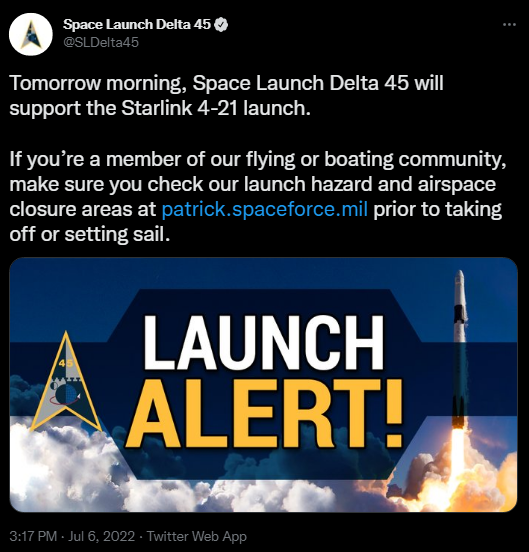Click the white clouds in the banner image
The image size is (529, 552).
tap(63, 468)
